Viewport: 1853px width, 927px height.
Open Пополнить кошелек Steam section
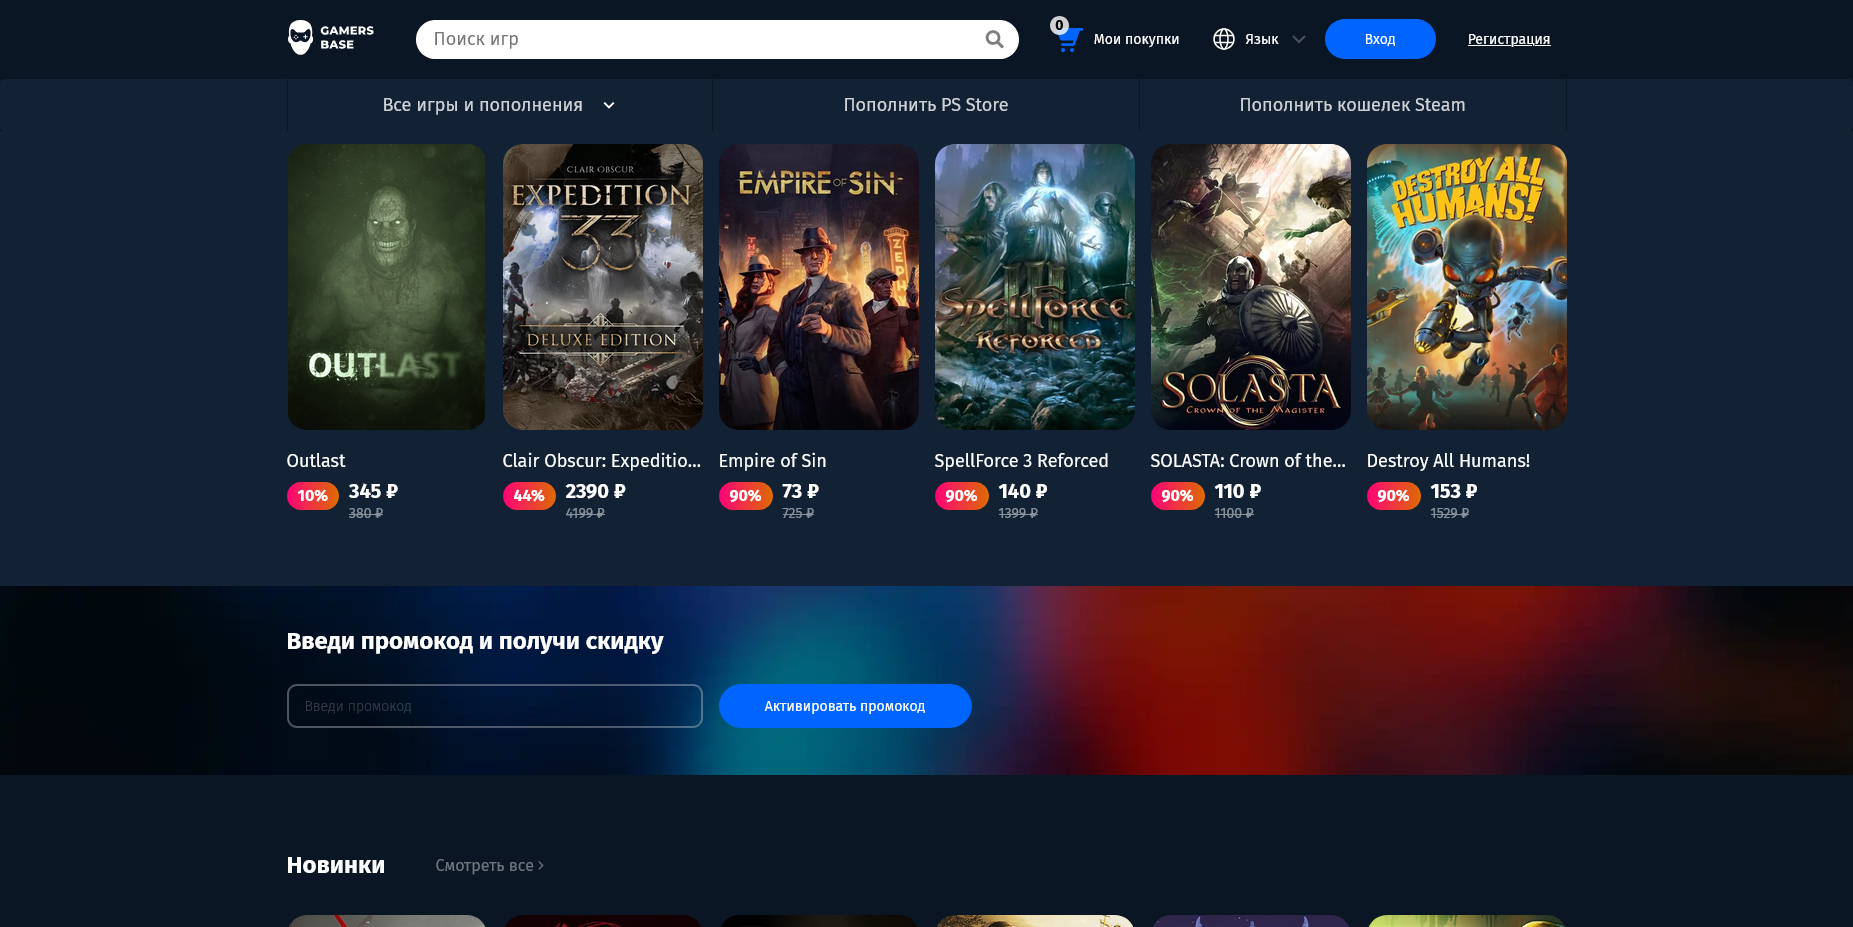pos(1352,105)
